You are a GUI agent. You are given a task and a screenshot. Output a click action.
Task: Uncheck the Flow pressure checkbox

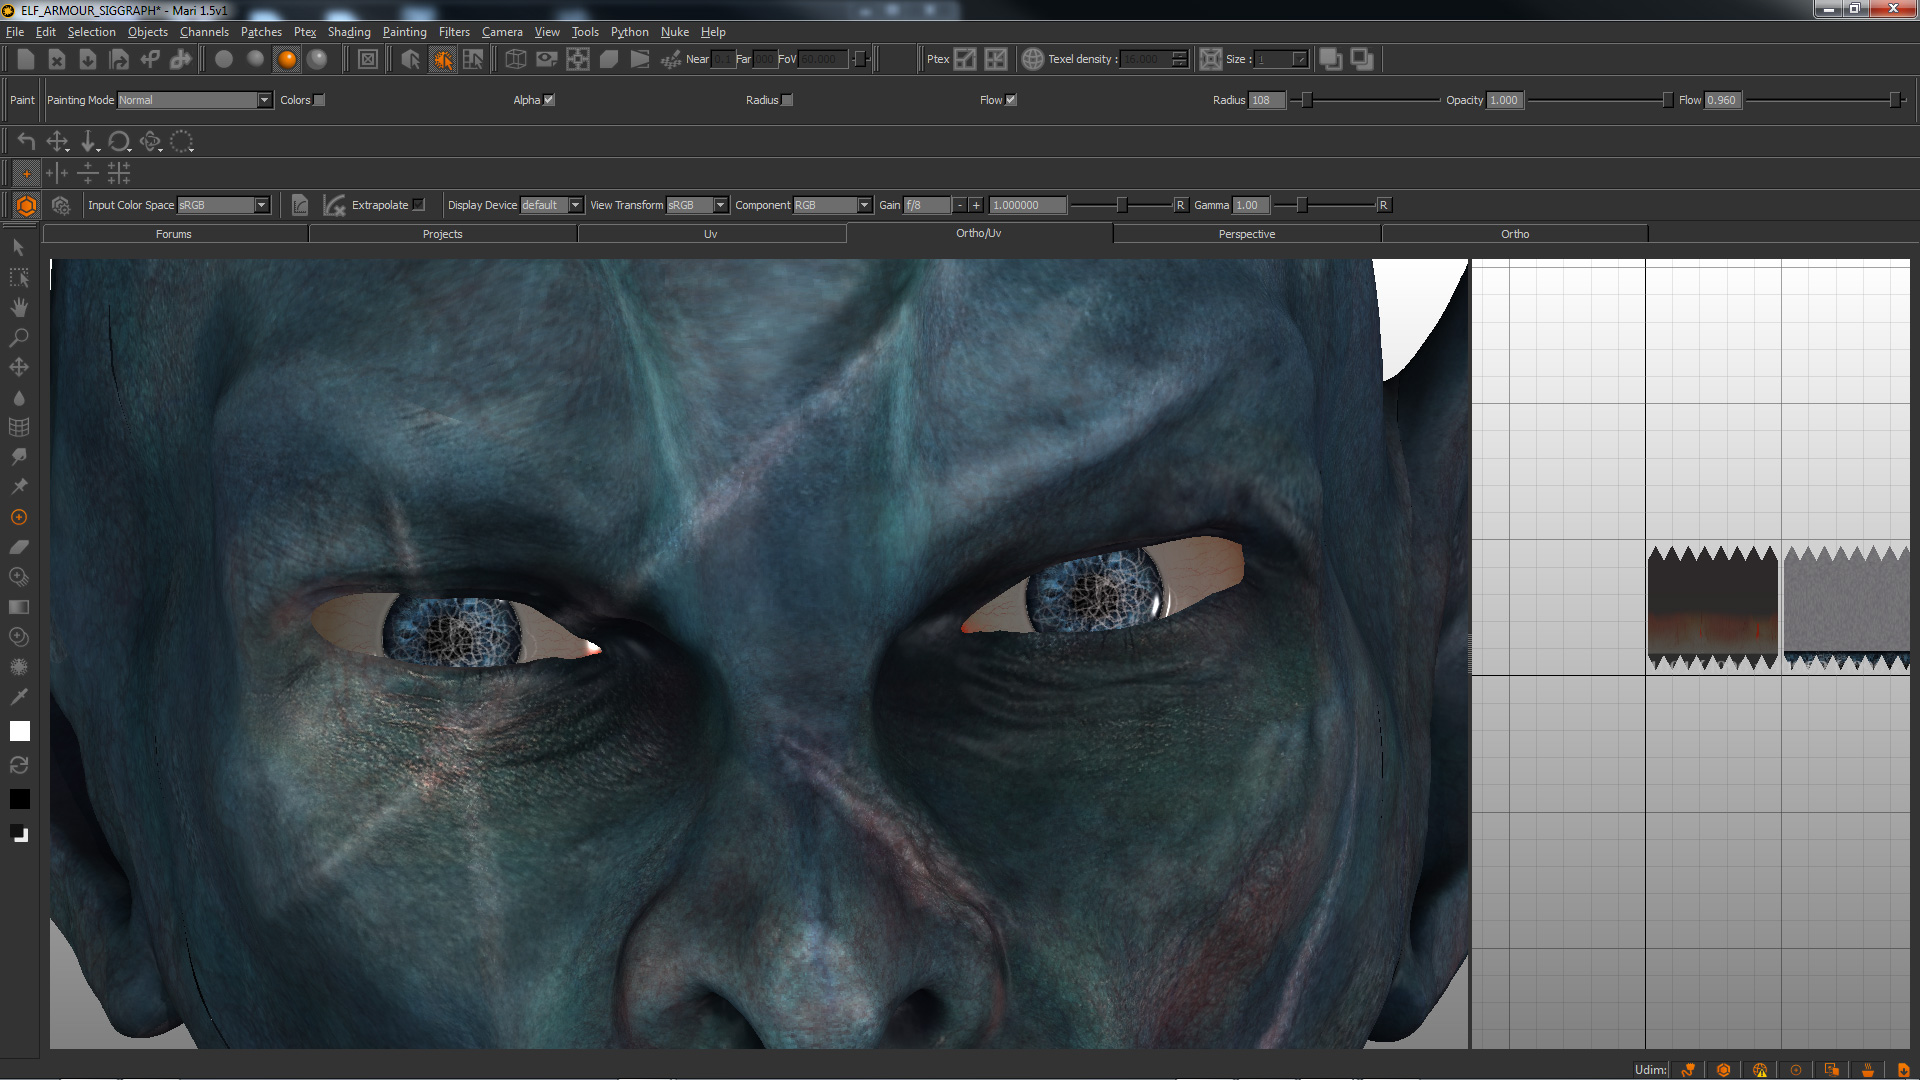point(1011,100)
